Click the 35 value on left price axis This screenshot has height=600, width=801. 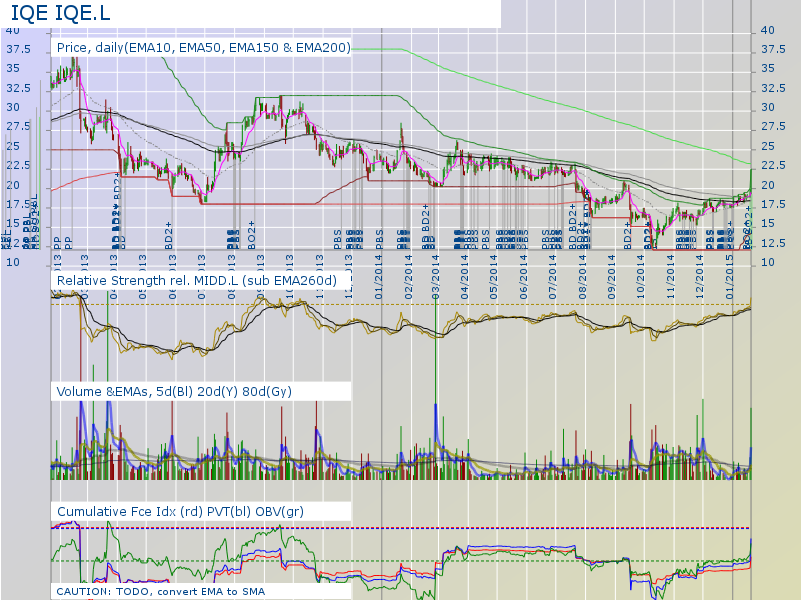[13, 68]
